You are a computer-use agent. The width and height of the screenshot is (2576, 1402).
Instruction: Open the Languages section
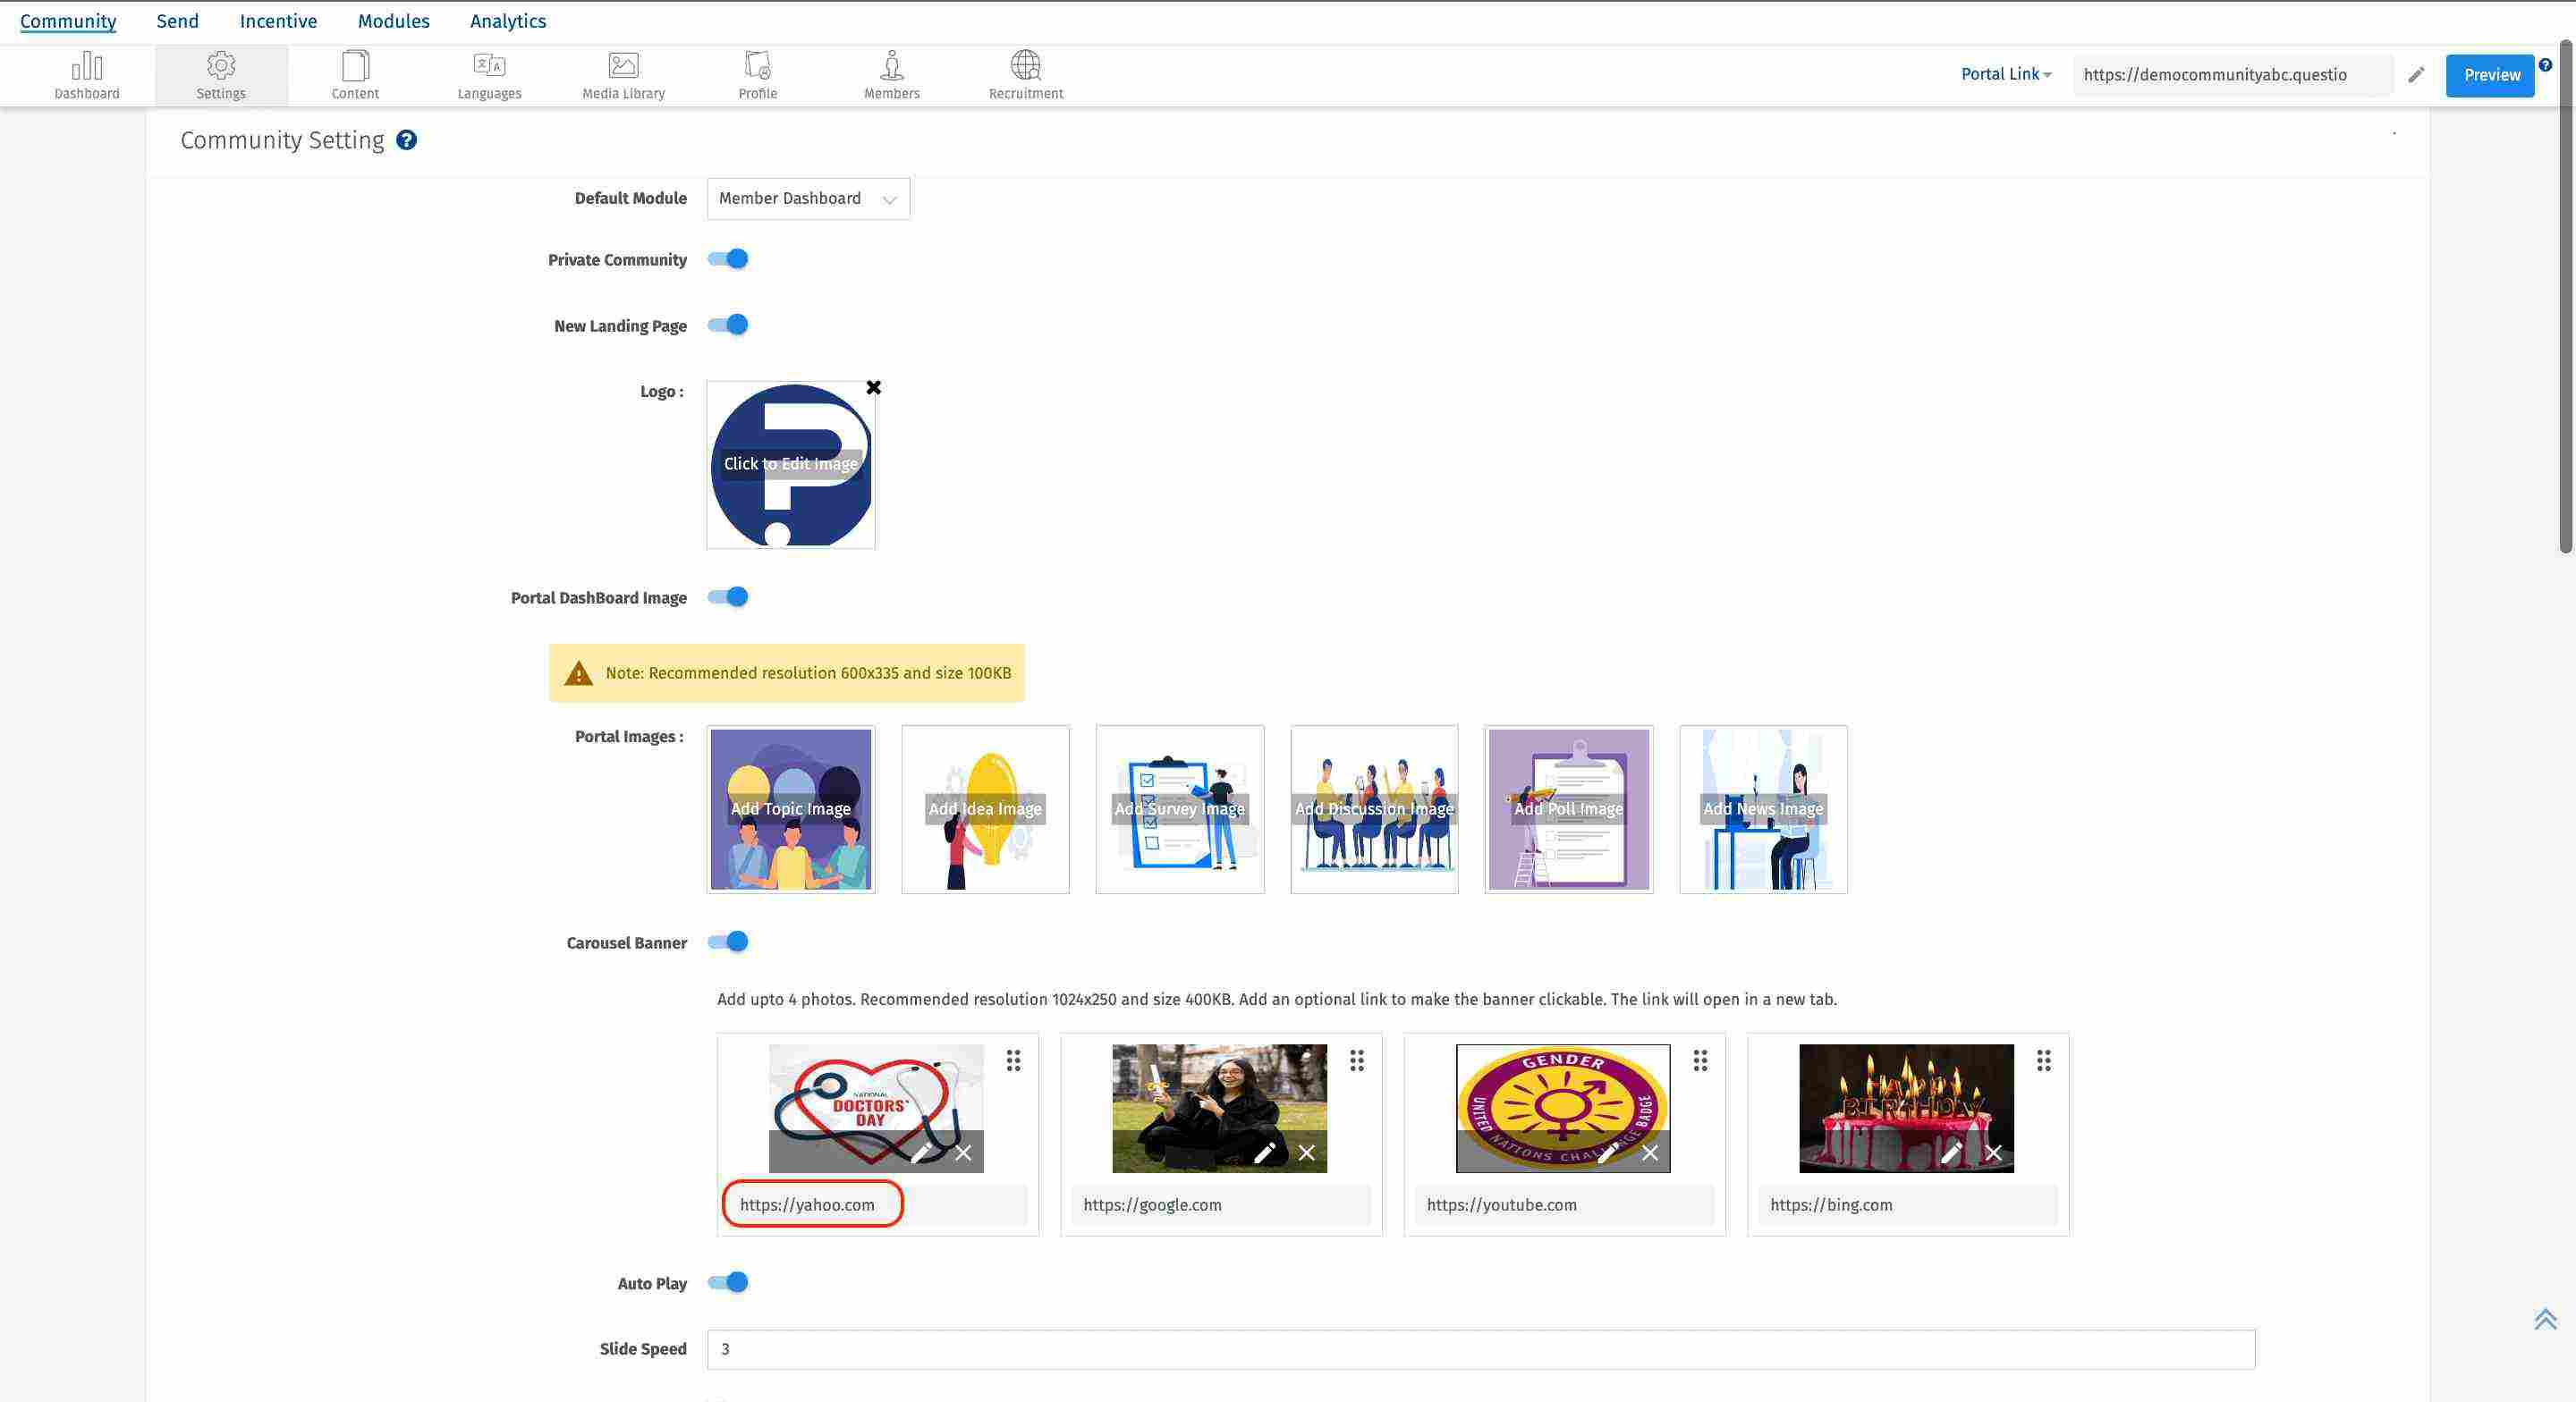click(489, 75)
